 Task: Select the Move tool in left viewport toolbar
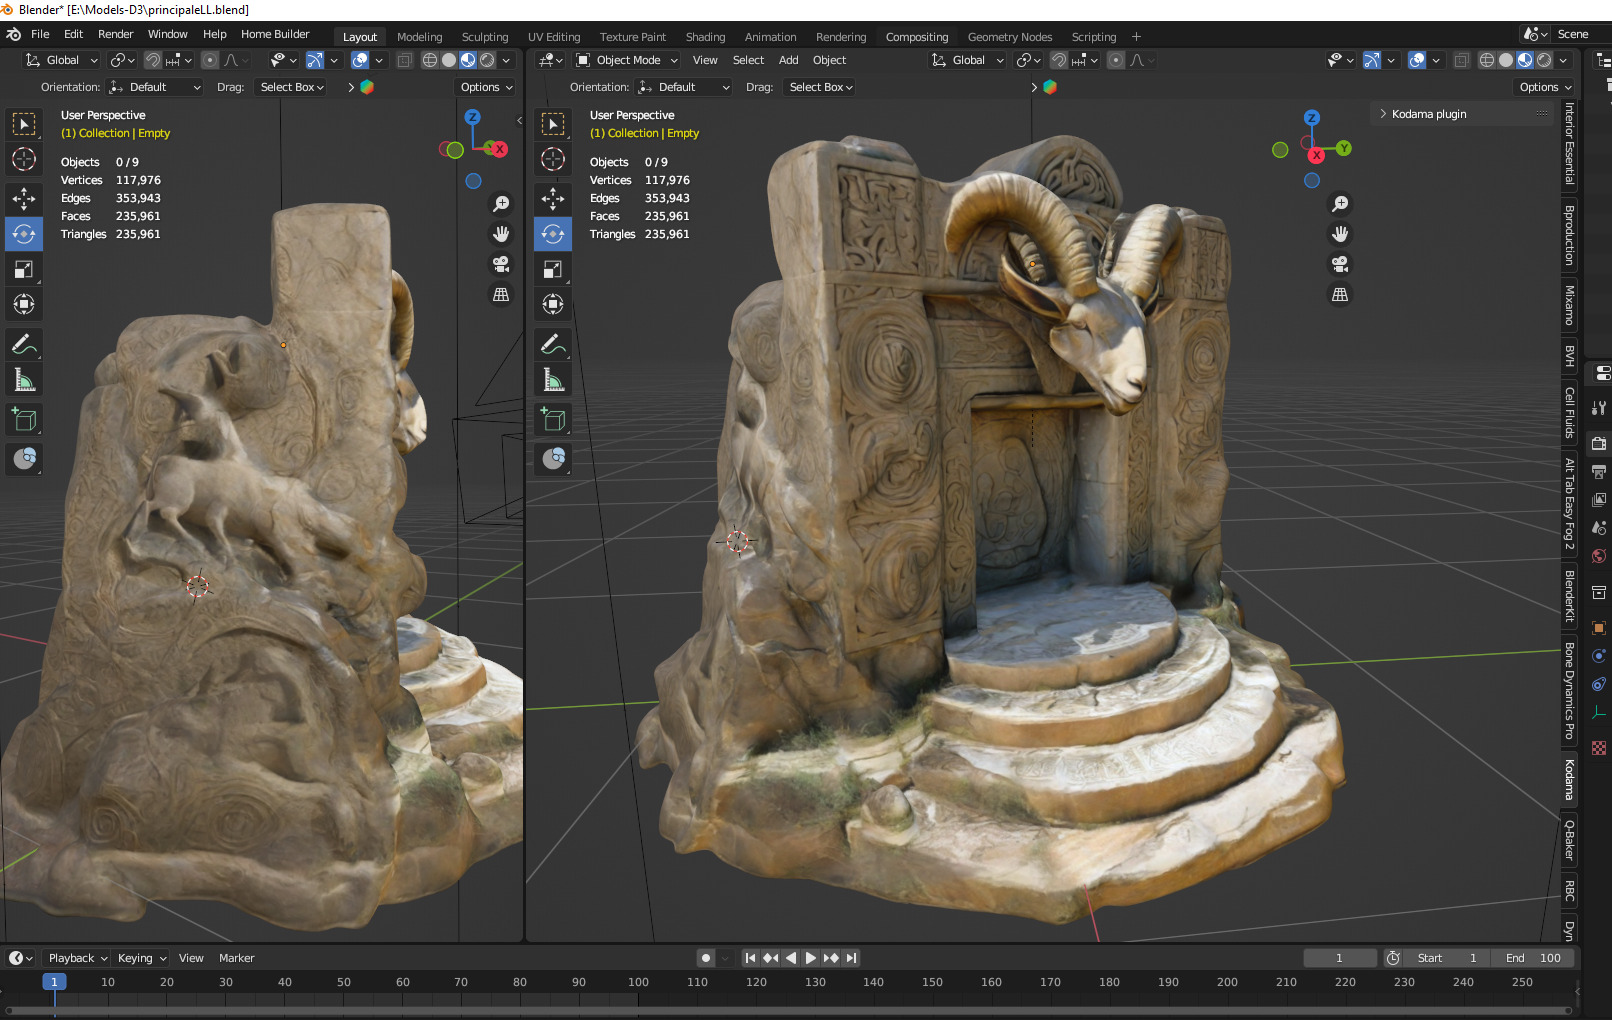pos(24,198)
